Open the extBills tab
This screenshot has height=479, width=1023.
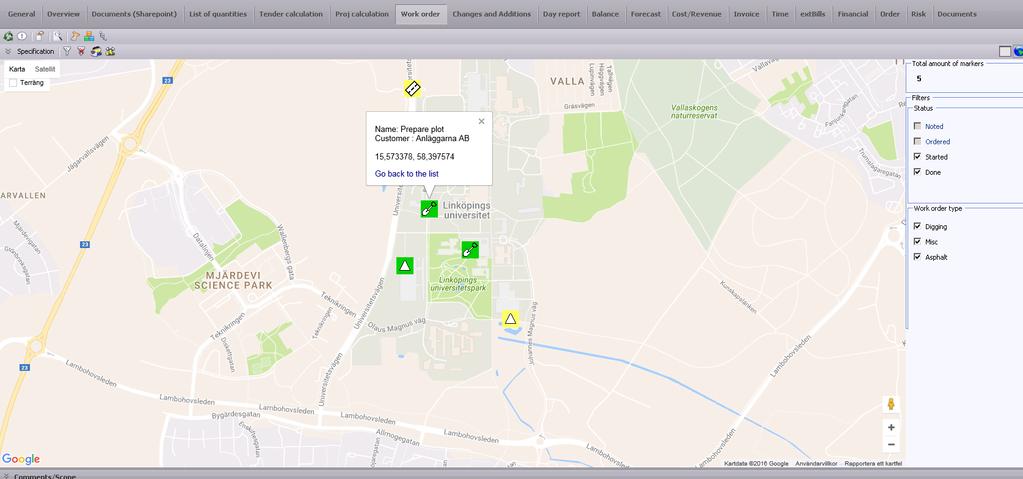(812, 14)
